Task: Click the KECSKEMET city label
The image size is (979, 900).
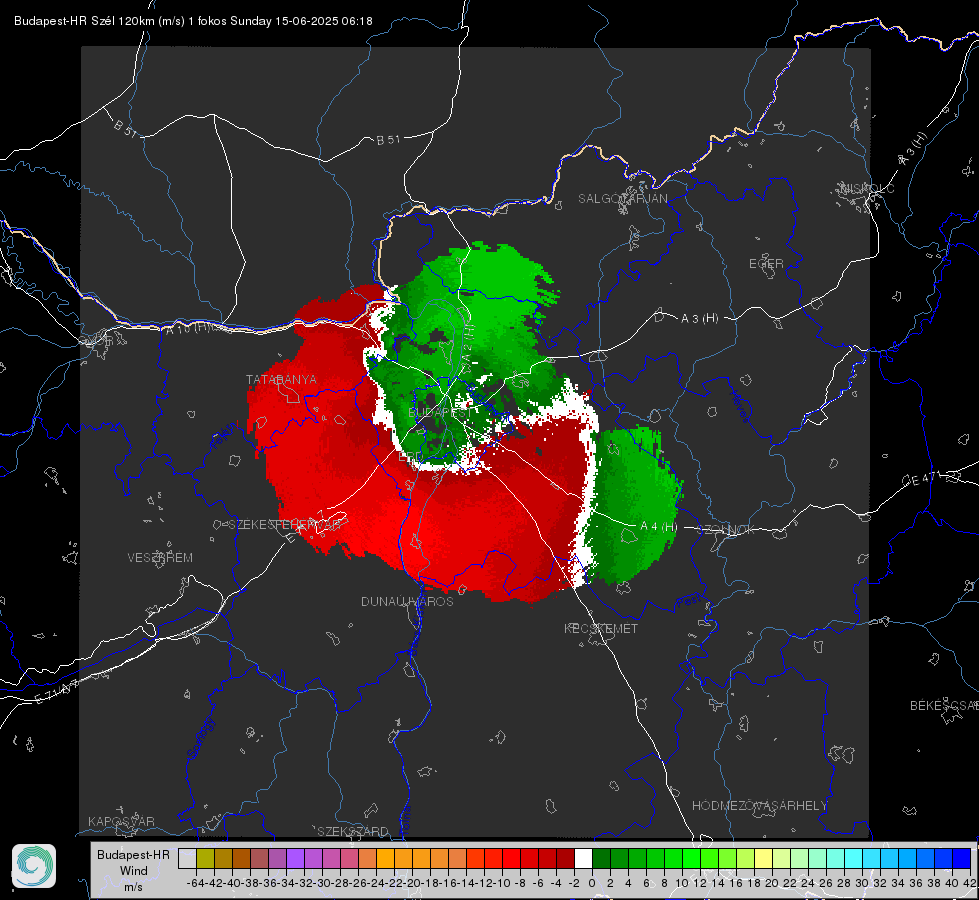Action: (601, 629)
